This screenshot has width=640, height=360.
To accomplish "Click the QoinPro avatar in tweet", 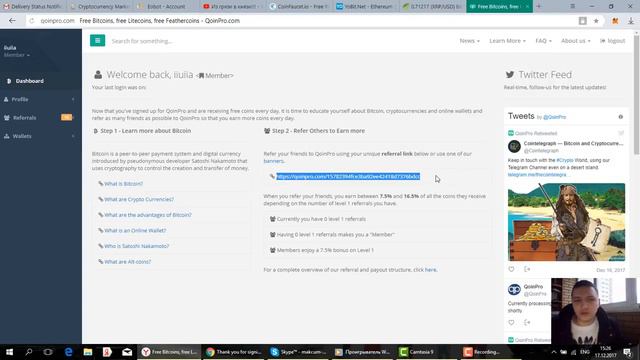I will (x=514, y=289).
